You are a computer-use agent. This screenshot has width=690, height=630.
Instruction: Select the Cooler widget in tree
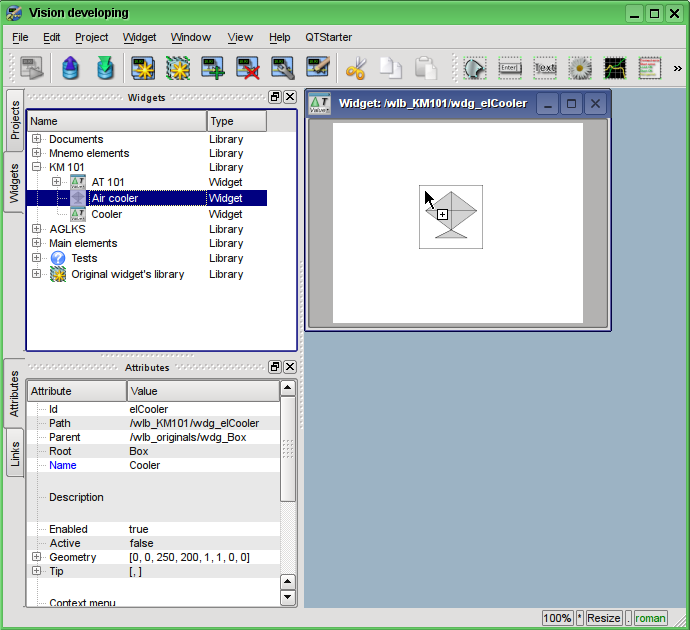106,214
